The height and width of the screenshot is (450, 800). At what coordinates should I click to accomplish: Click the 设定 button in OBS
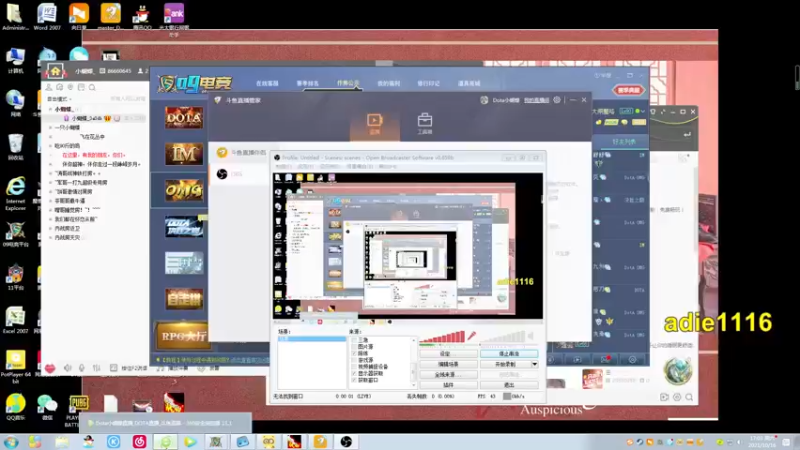(448, 354)
